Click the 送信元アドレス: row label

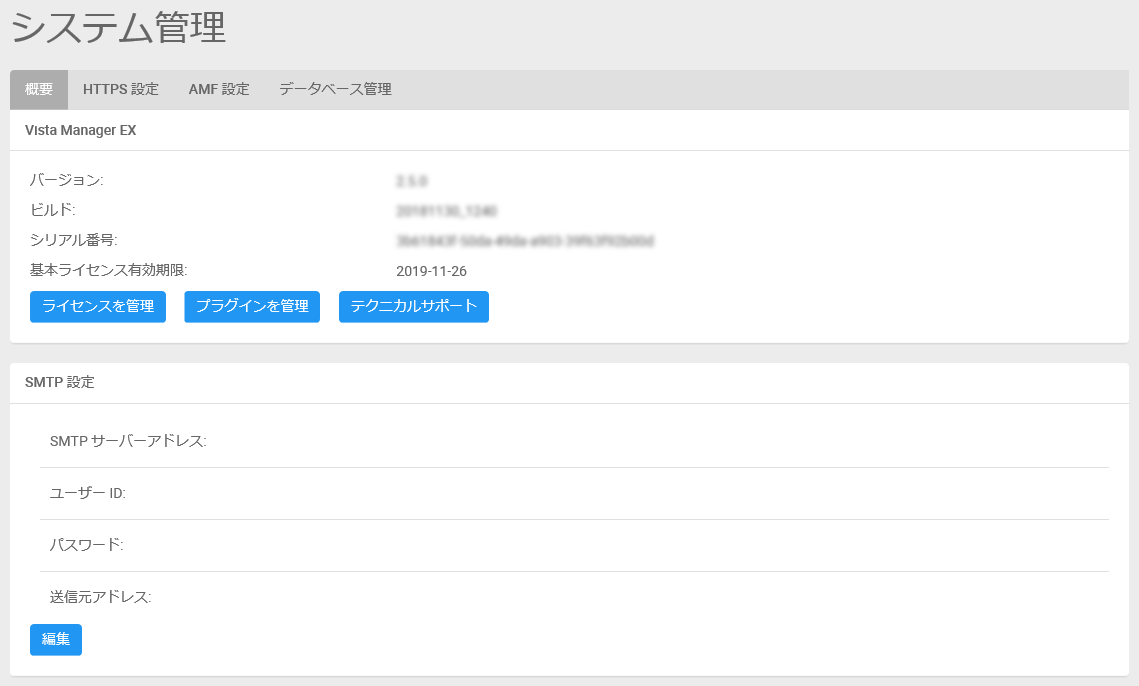pyautogui.click(x=100, y=597)
